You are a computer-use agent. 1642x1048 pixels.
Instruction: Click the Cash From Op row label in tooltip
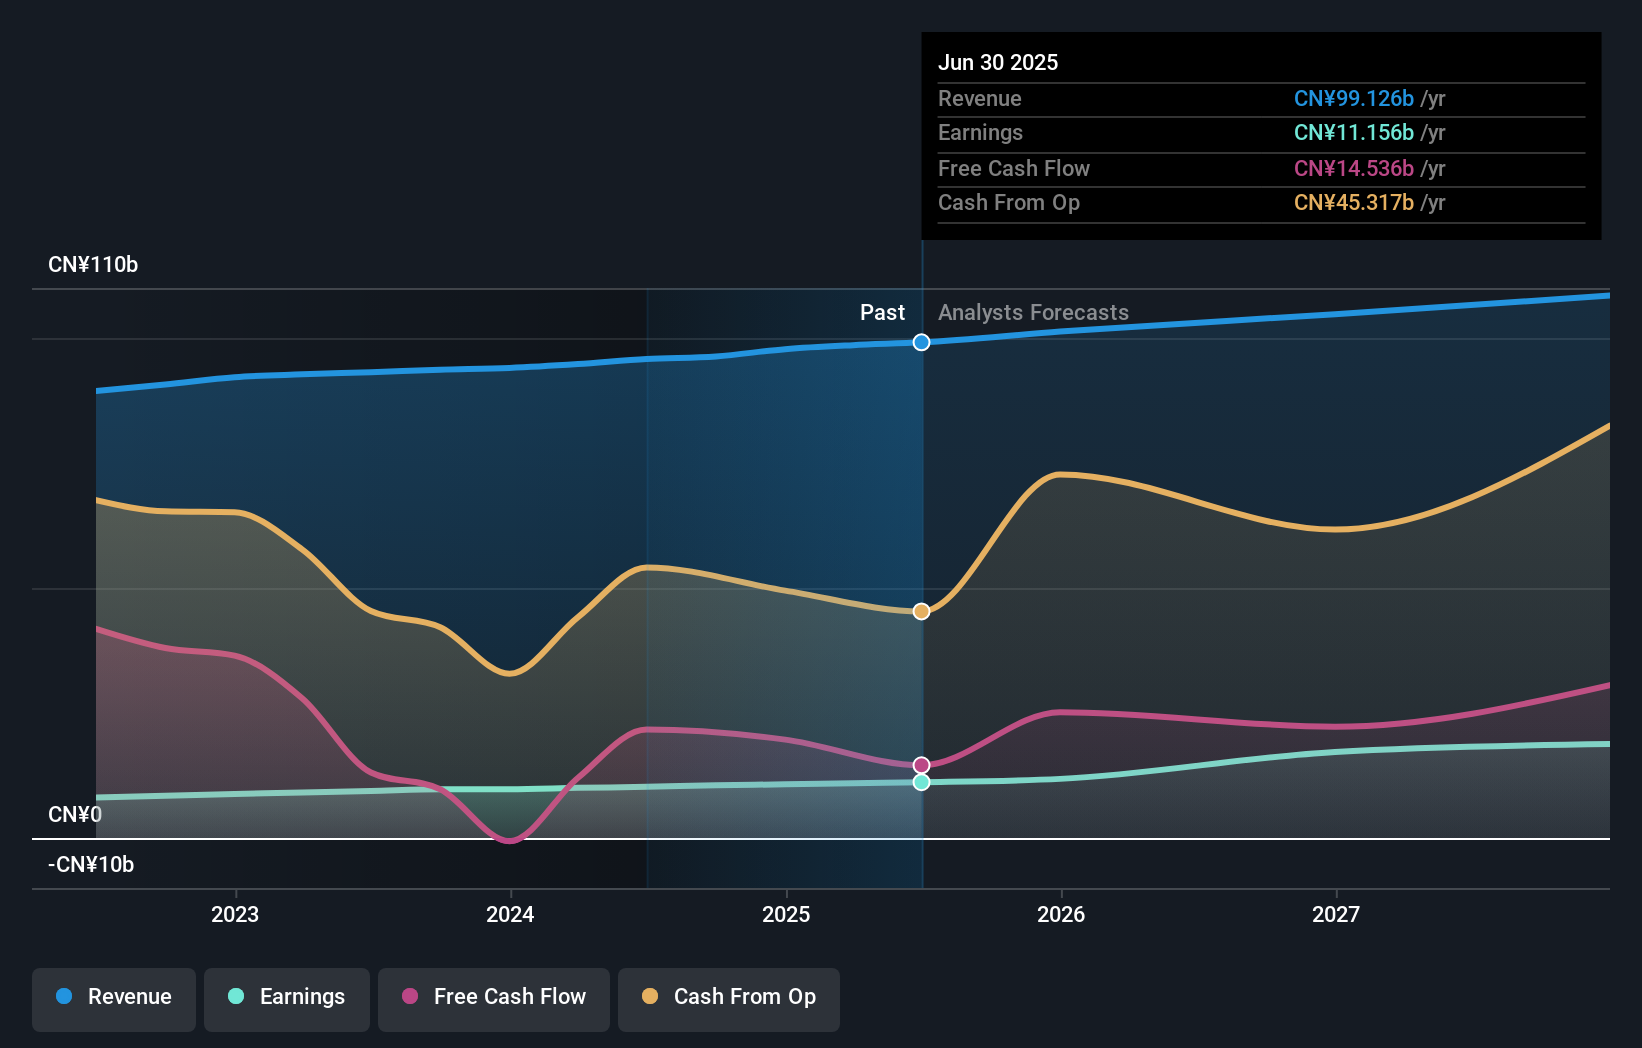coord(1009,203)
